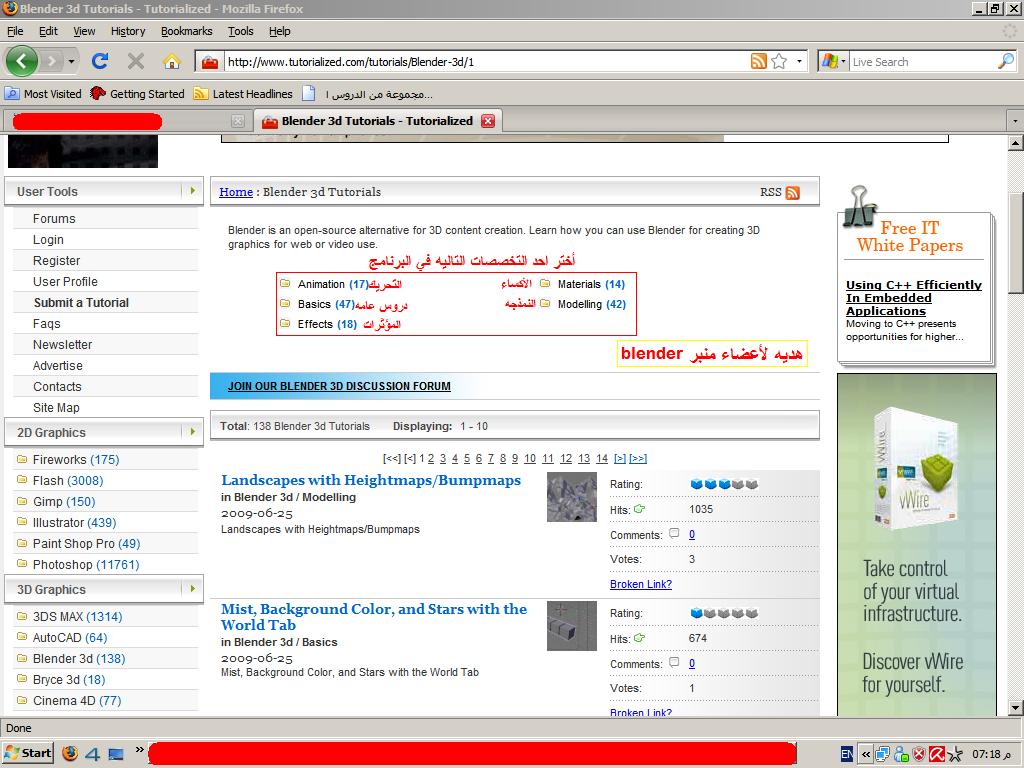
Task: Go to the Home page icon
Action: pyautogui.click(x=172, y=61)
